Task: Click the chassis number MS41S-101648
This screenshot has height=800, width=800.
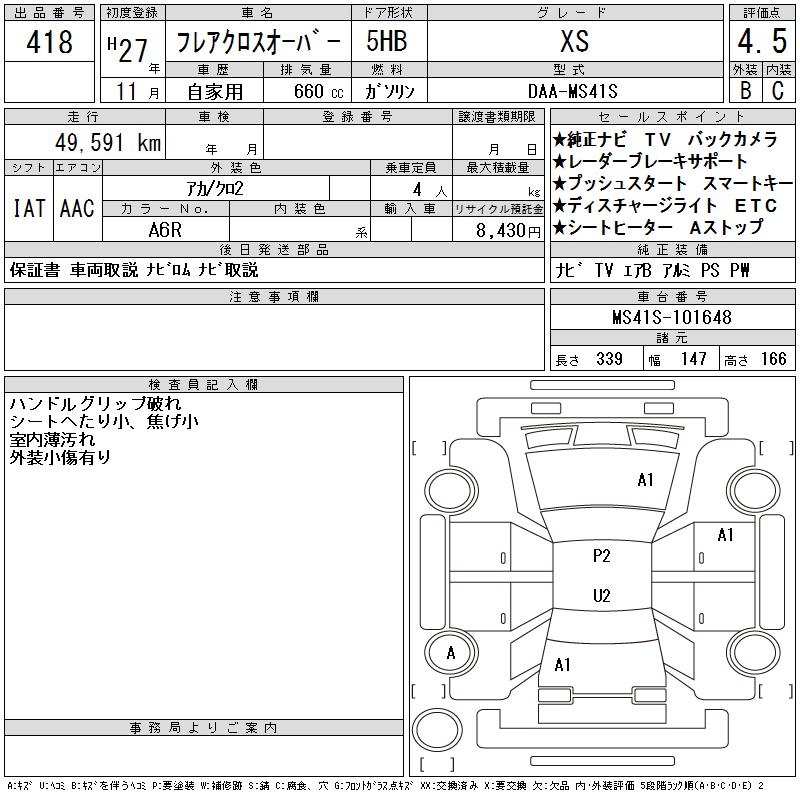Action: tap(671, 317)
